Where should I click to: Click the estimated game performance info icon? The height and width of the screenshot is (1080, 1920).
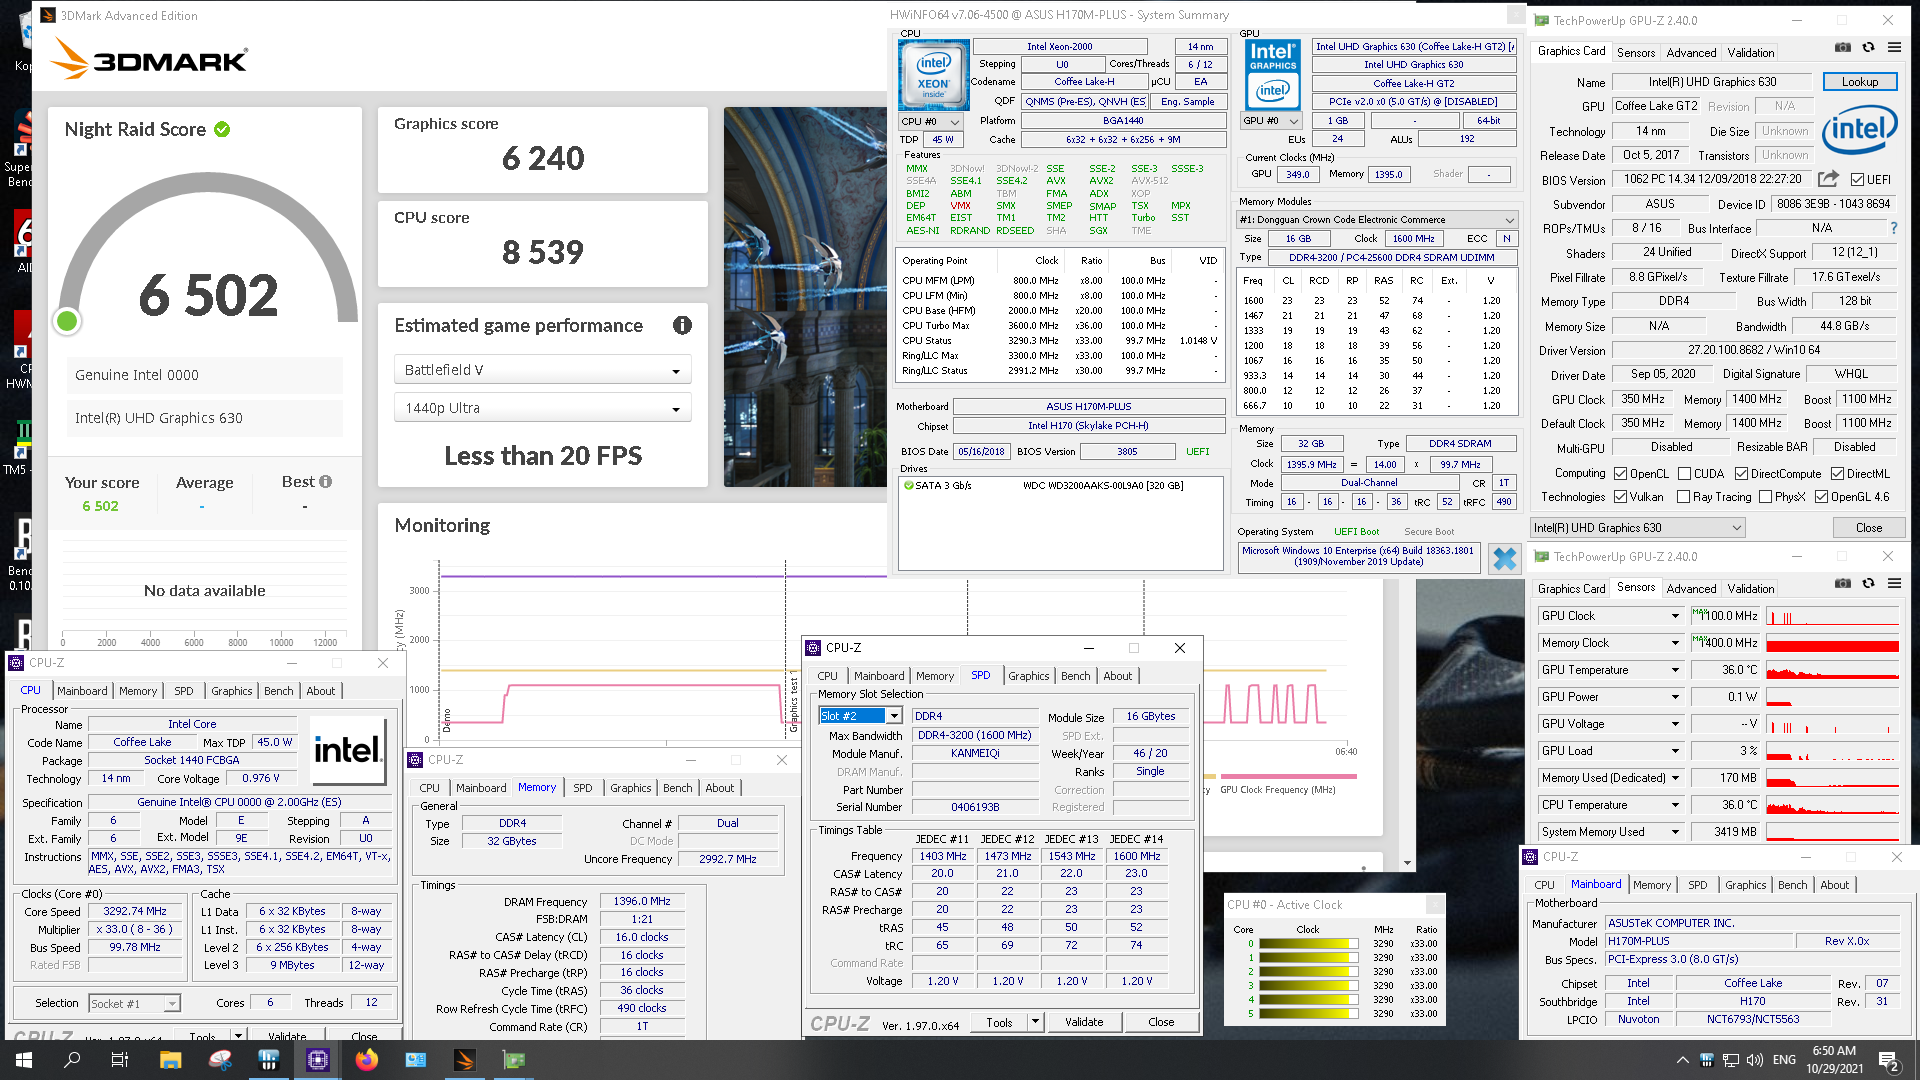click(x=682, y=325)
